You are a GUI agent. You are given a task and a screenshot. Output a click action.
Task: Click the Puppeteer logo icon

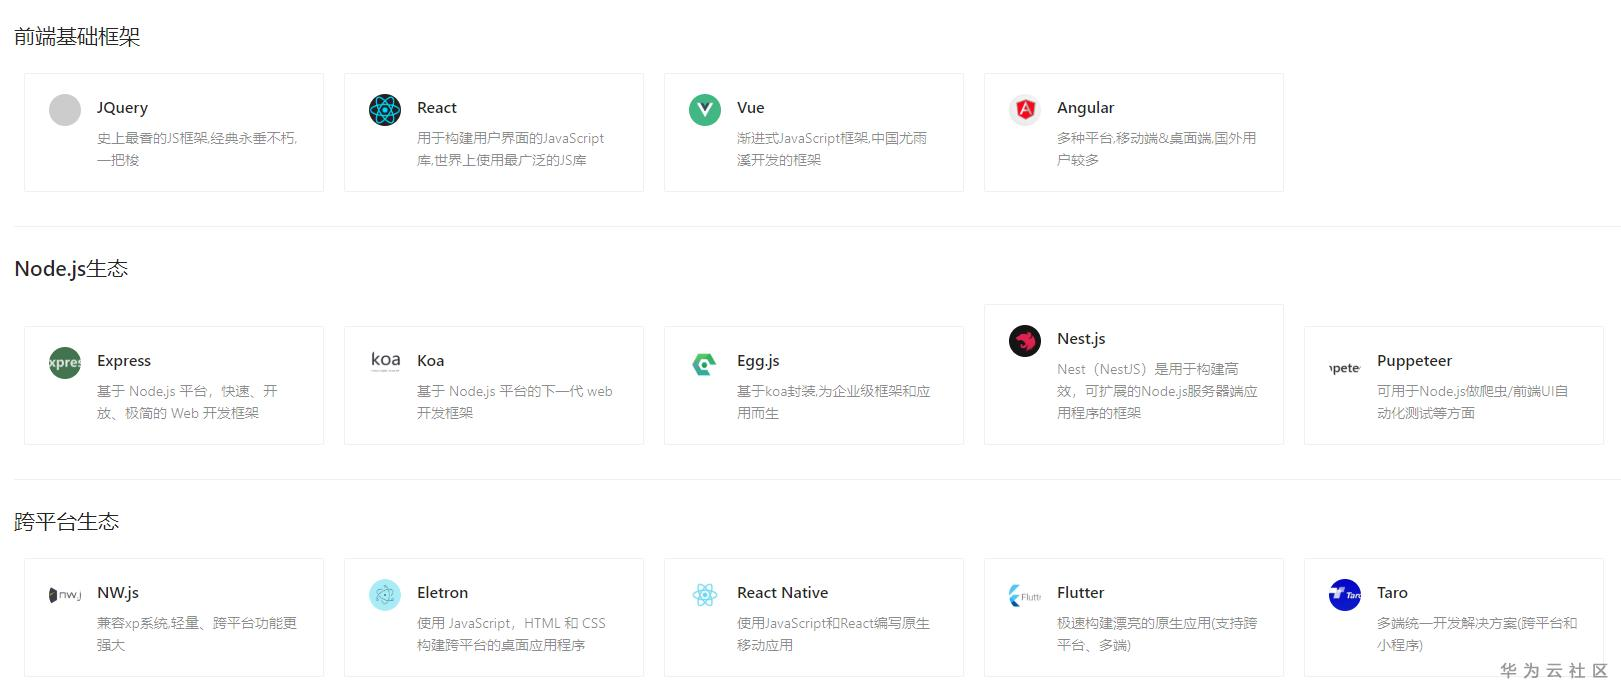pyautogui.click(x=1345, y=368)
